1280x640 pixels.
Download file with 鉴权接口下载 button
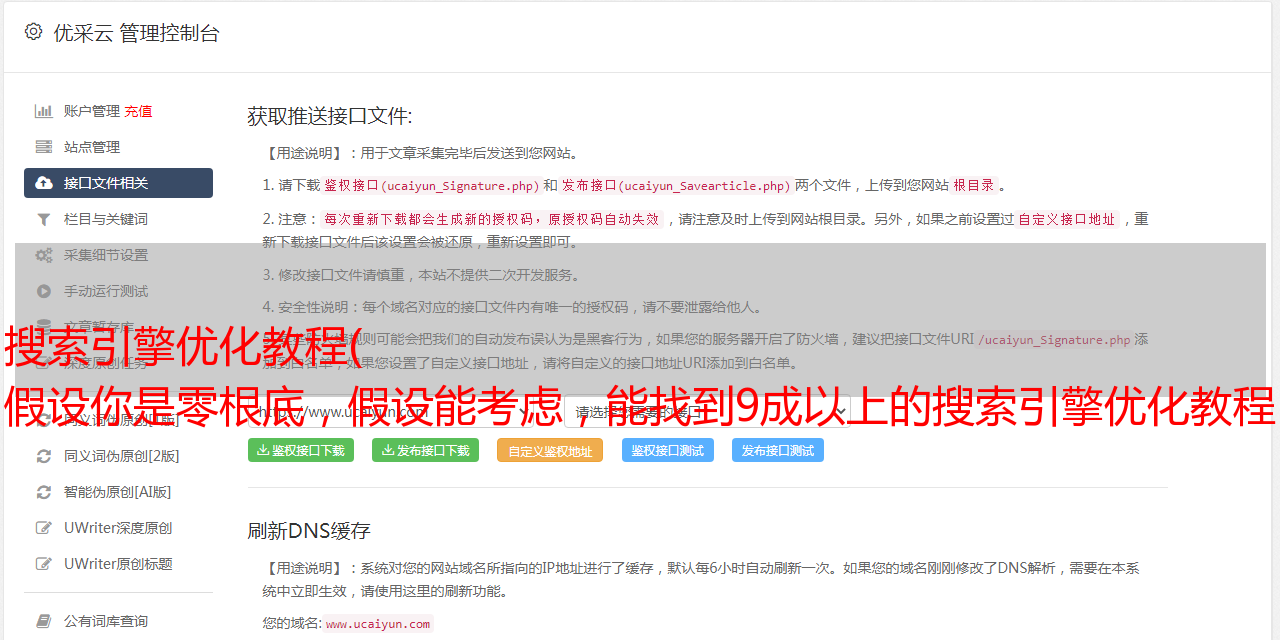click(x=300, y=450)
